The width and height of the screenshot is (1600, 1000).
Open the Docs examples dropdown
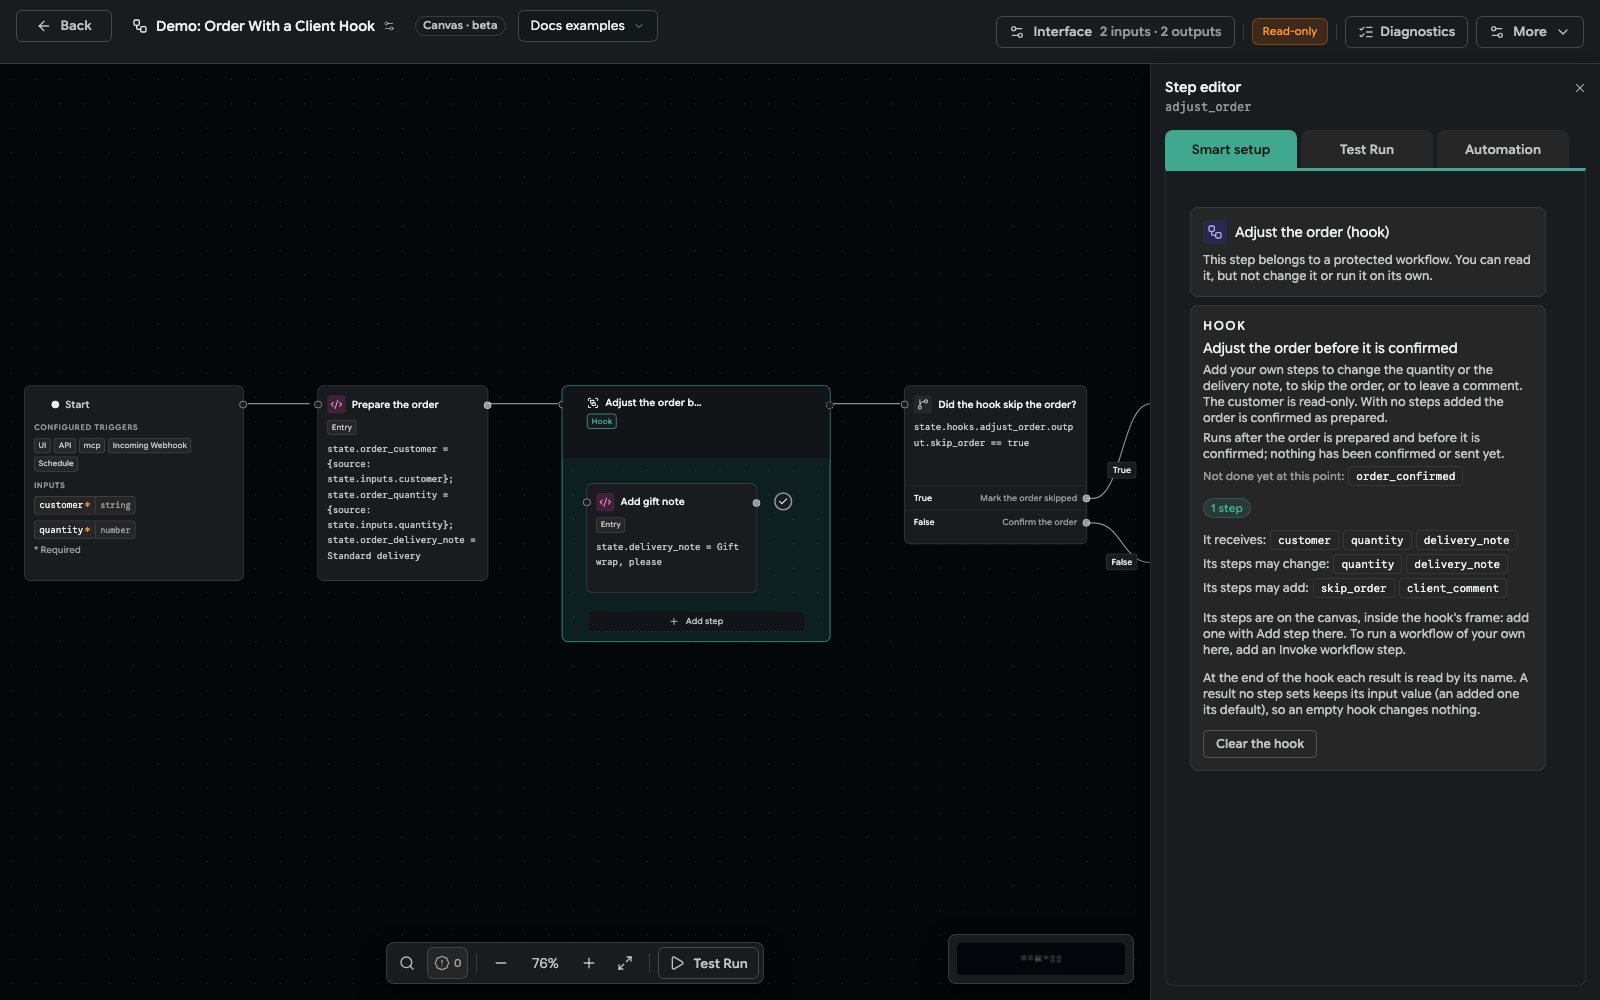tap(587, 26)
